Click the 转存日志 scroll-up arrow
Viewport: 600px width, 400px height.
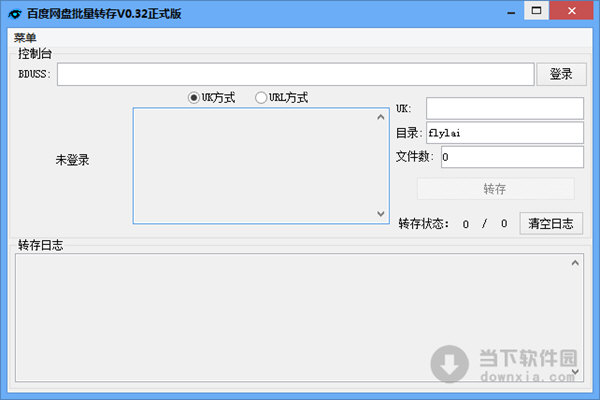point(575,263)
